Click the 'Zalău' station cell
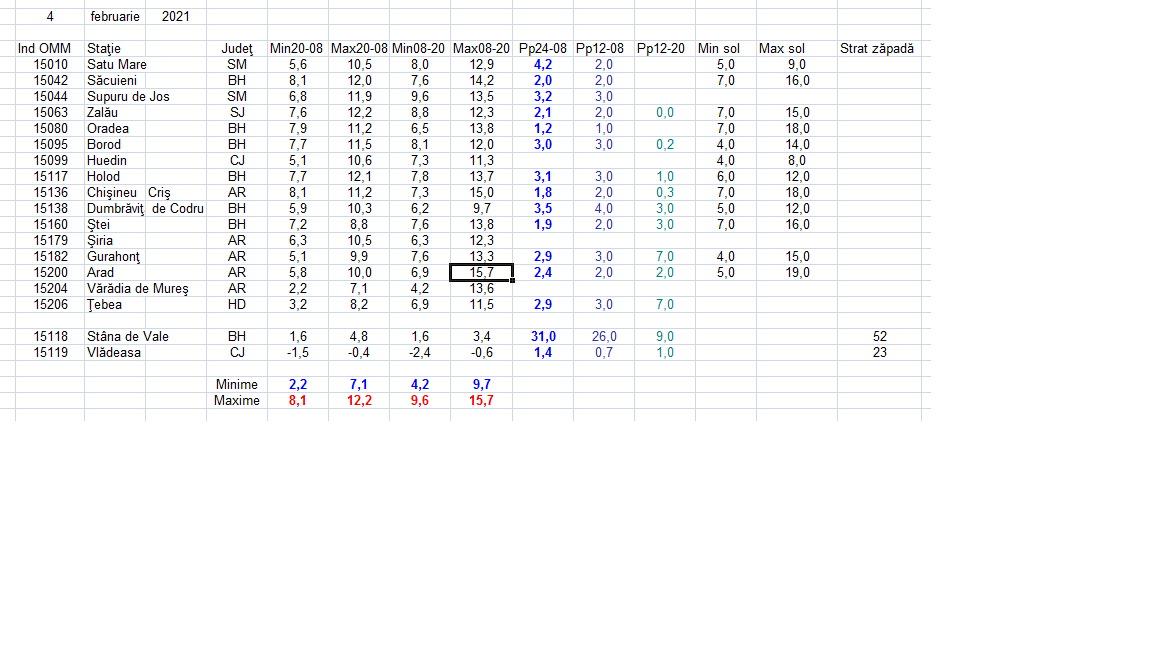Viewport: 1152px width, 648px height. click(115, 113)
